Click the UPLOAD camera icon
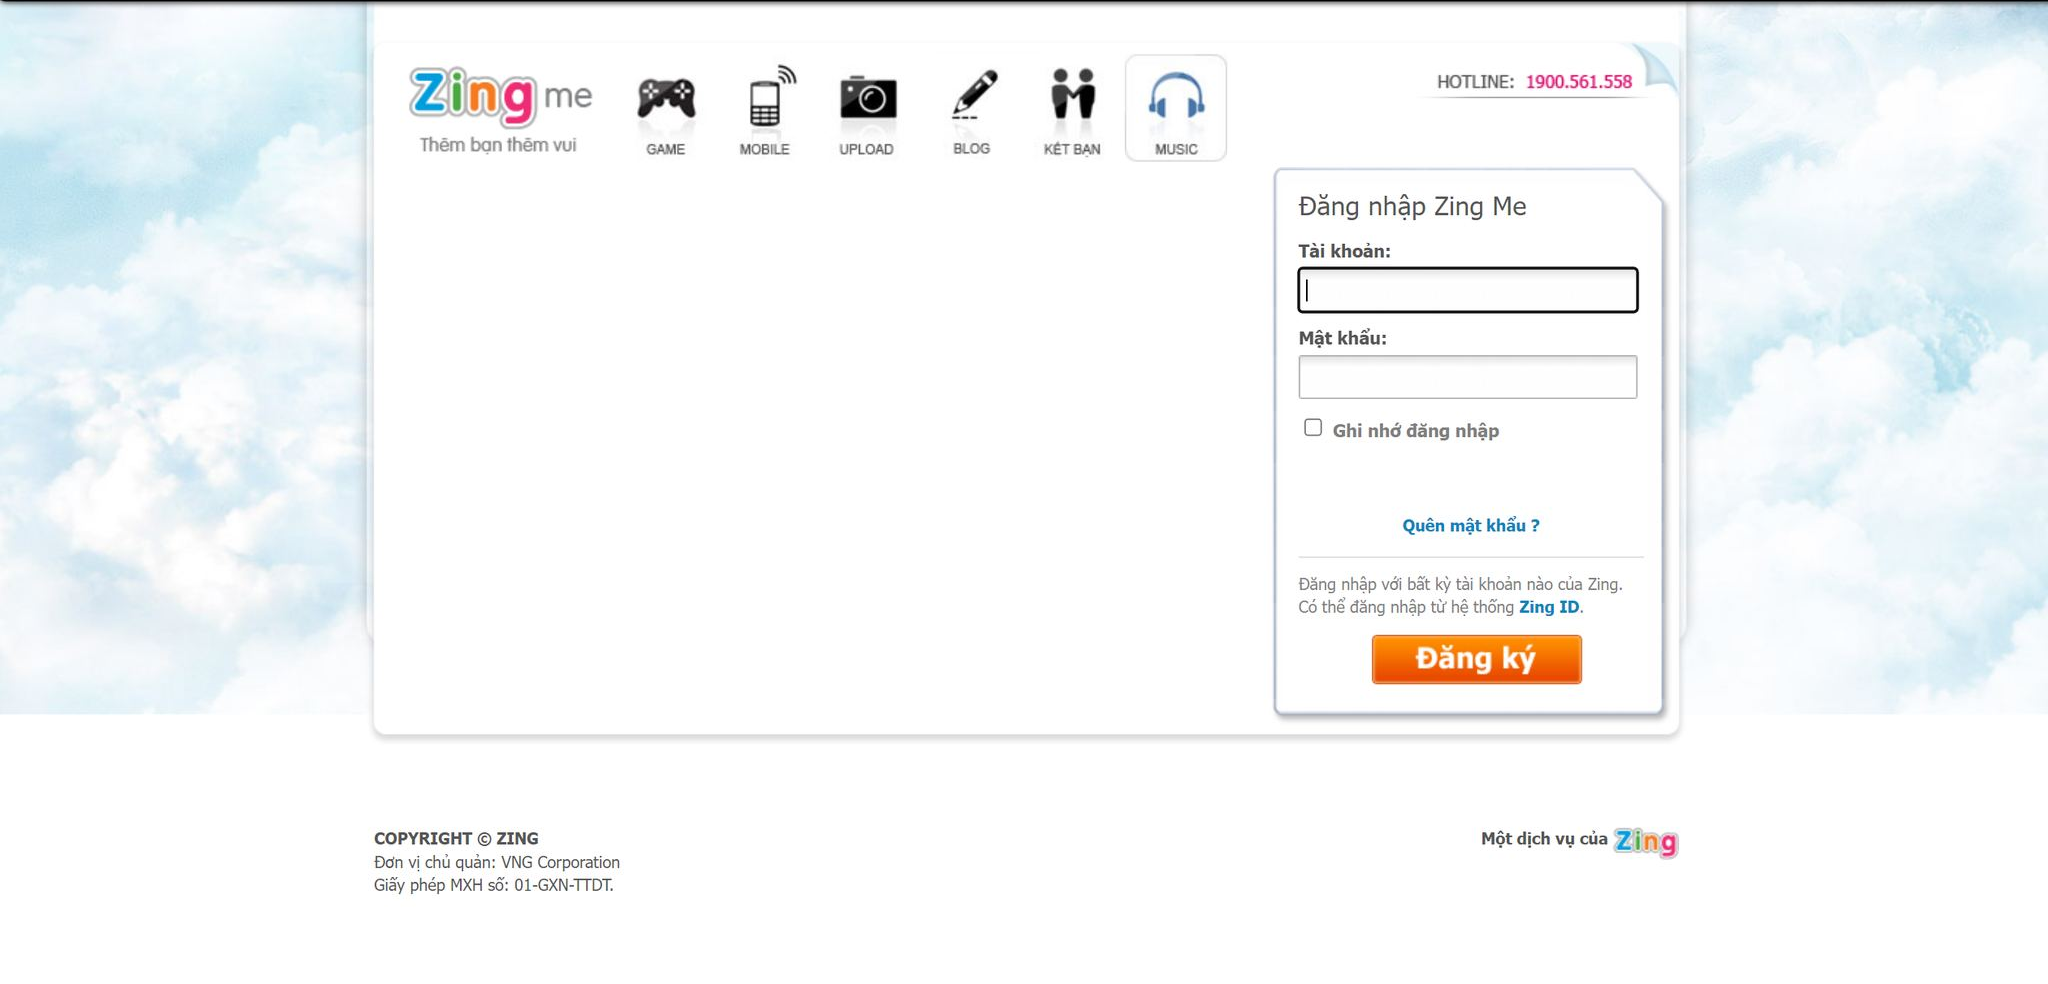 click(867, 100)
